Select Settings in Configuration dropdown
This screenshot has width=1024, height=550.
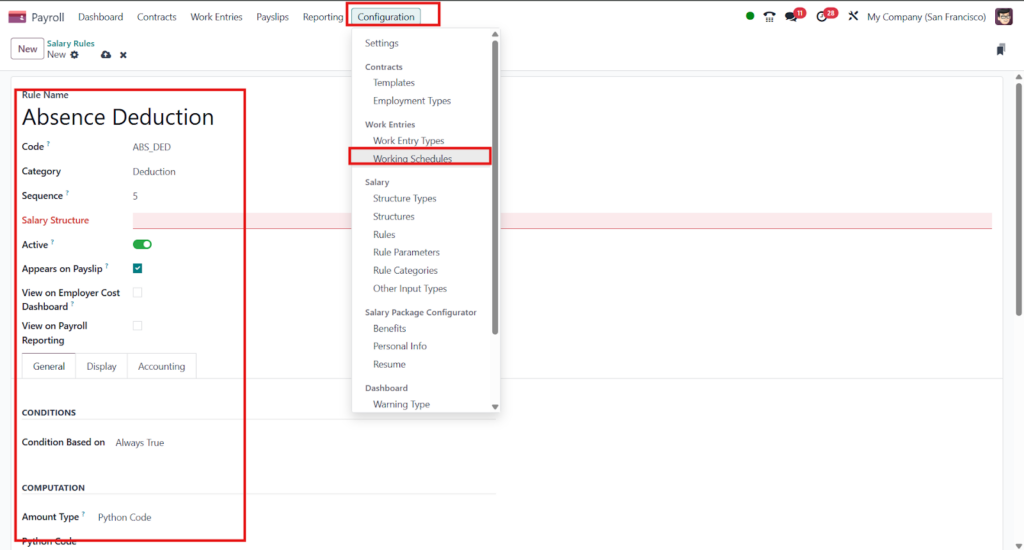tap(381, 43)
